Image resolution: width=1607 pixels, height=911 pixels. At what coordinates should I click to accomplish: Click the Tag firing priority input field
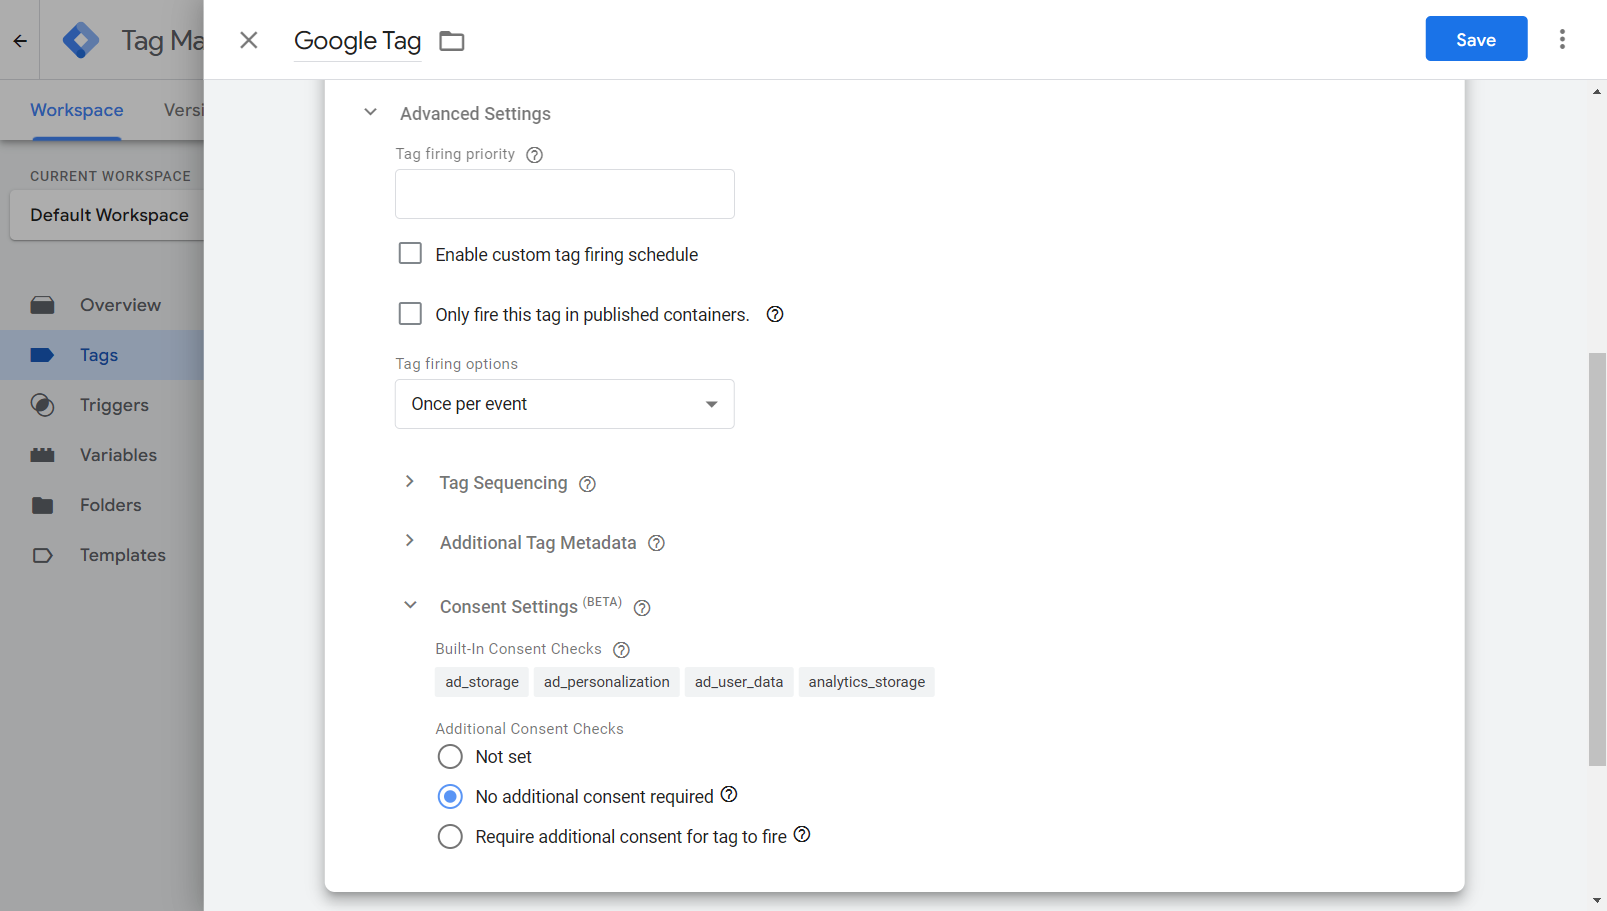pos(564,194)
